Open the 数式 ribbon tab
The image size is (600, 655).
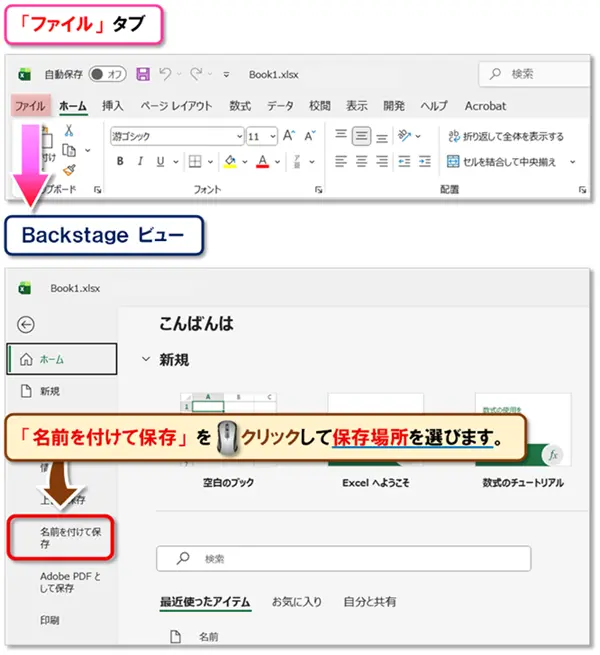point(240,106)
